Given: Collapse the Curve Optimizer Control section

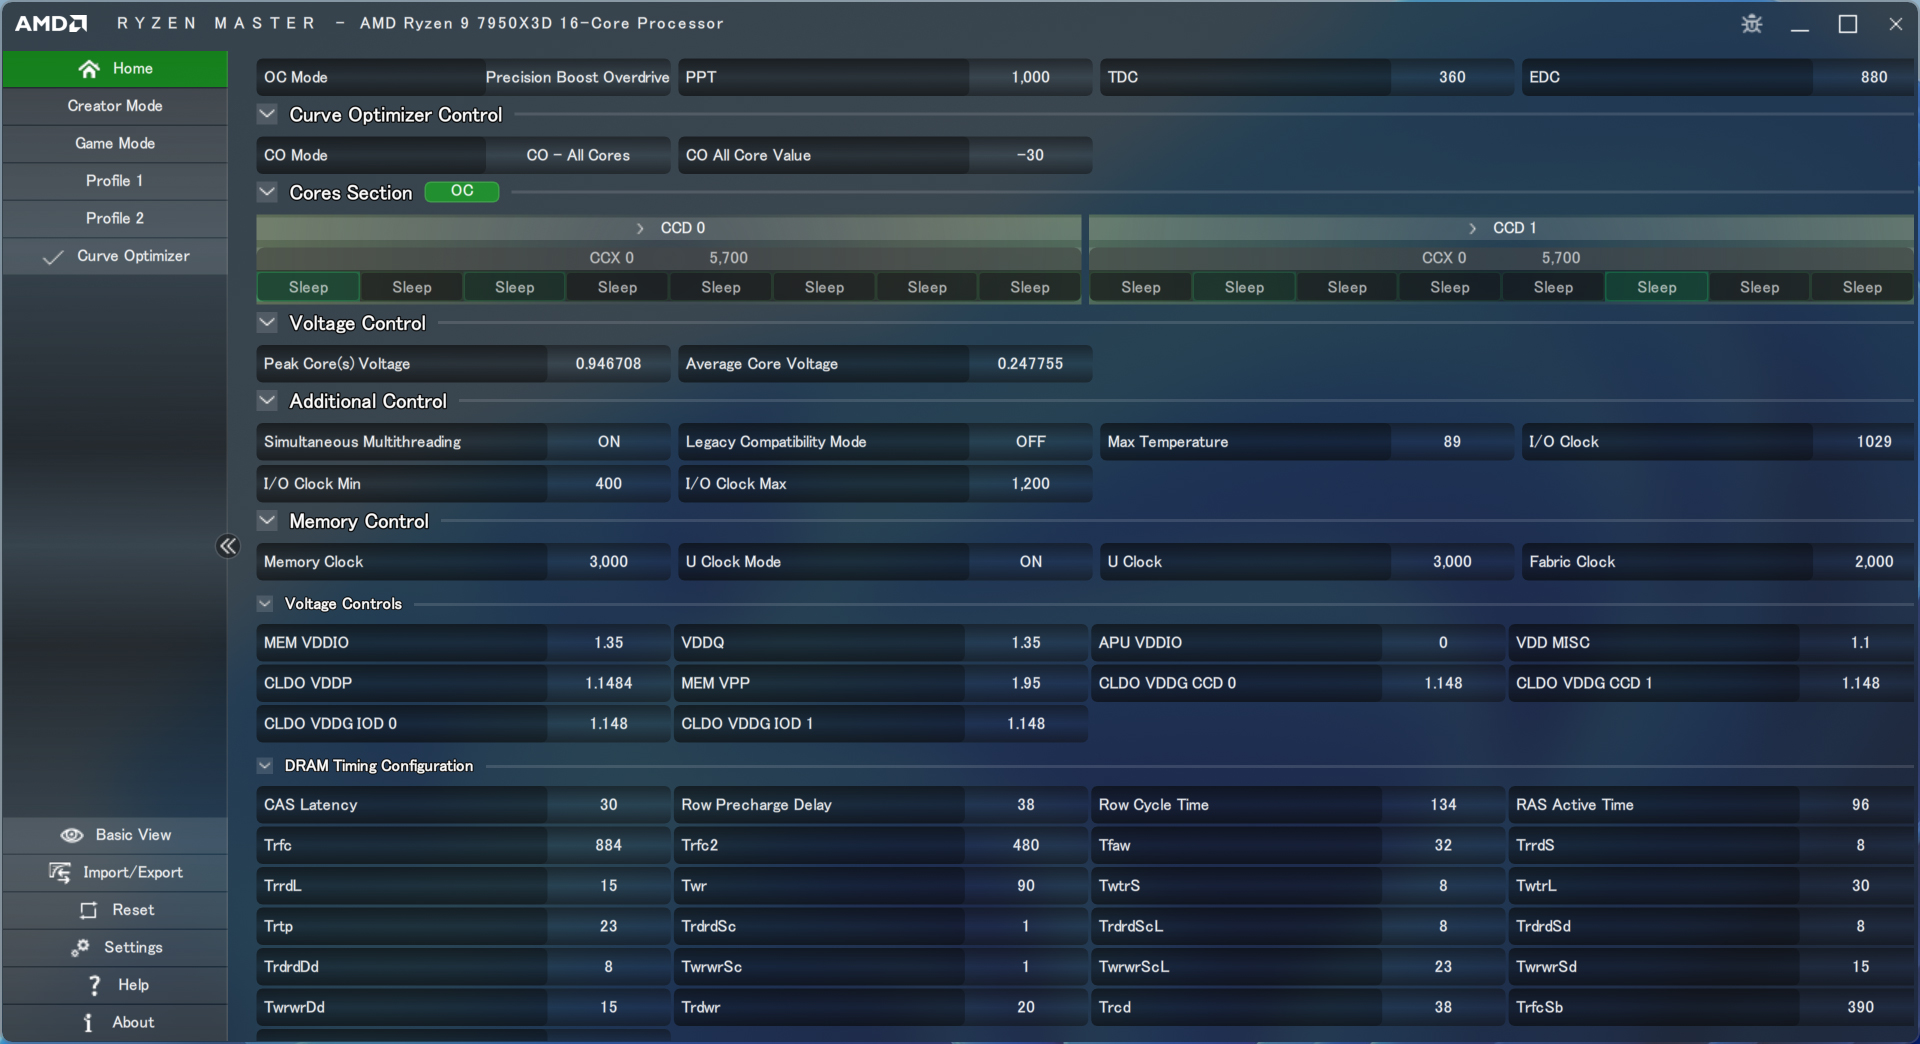Looking at the screenshot, I should pyautogui.click(x=267, y=115).
